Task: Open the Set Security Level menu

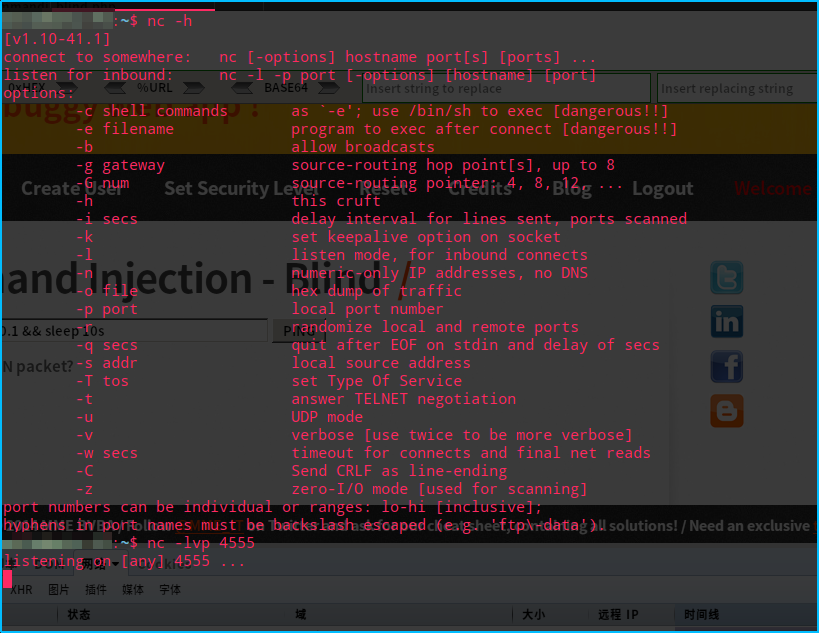Action: coord(239,188)
